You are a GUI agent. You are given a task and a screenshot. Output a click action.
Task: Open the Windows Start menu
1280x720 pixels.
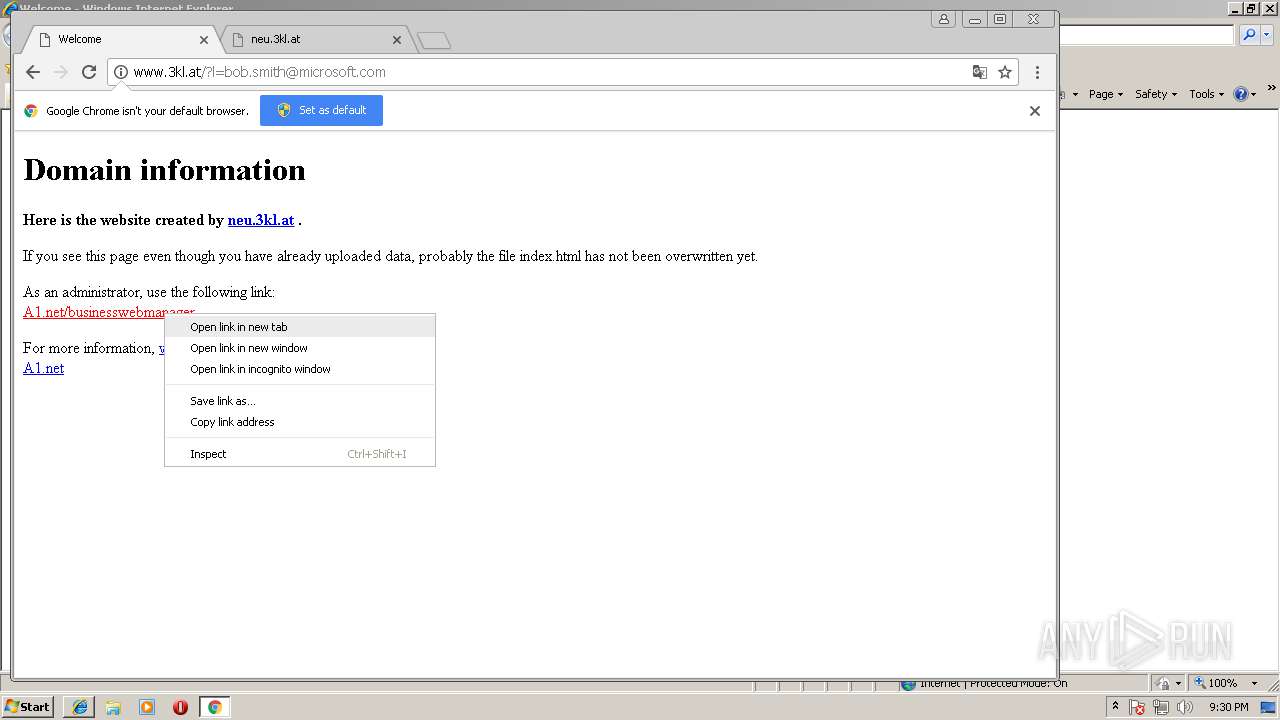point(28,707)
